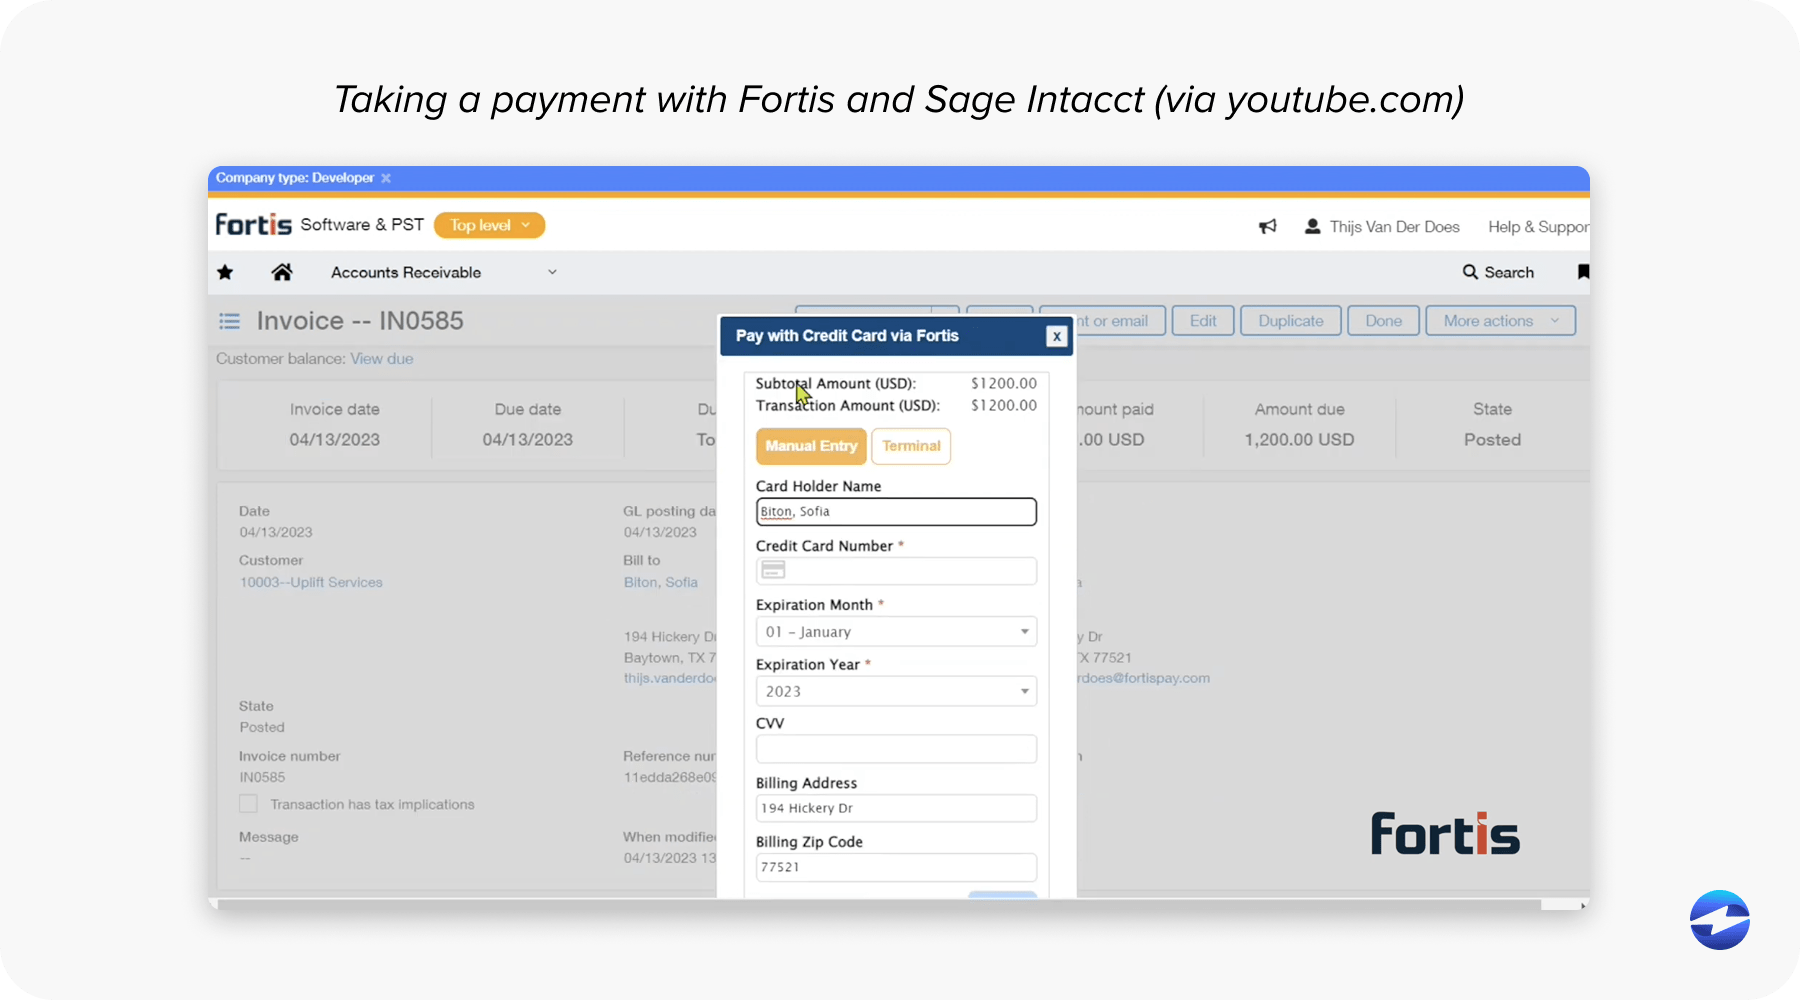Screen dimensions: 1800x1000
Task: Open the list menu beside Invoice IN0585
Action: coord(229,320)
